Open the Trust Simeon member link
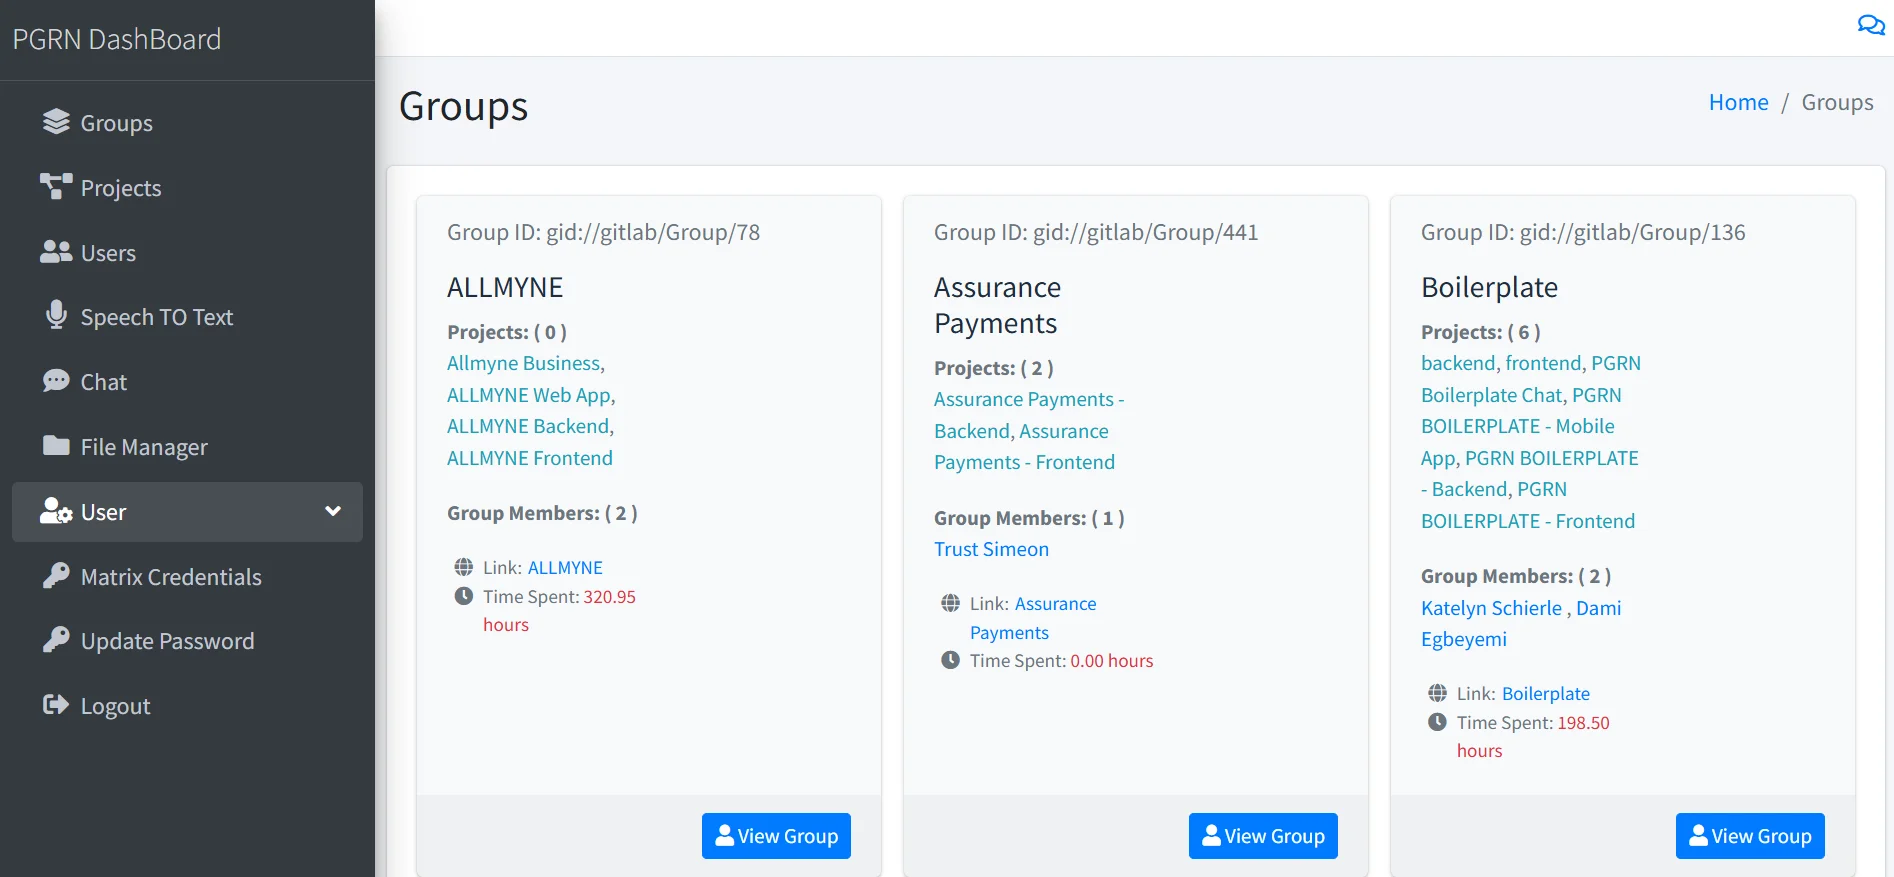1894x877 pixels. 991,549
